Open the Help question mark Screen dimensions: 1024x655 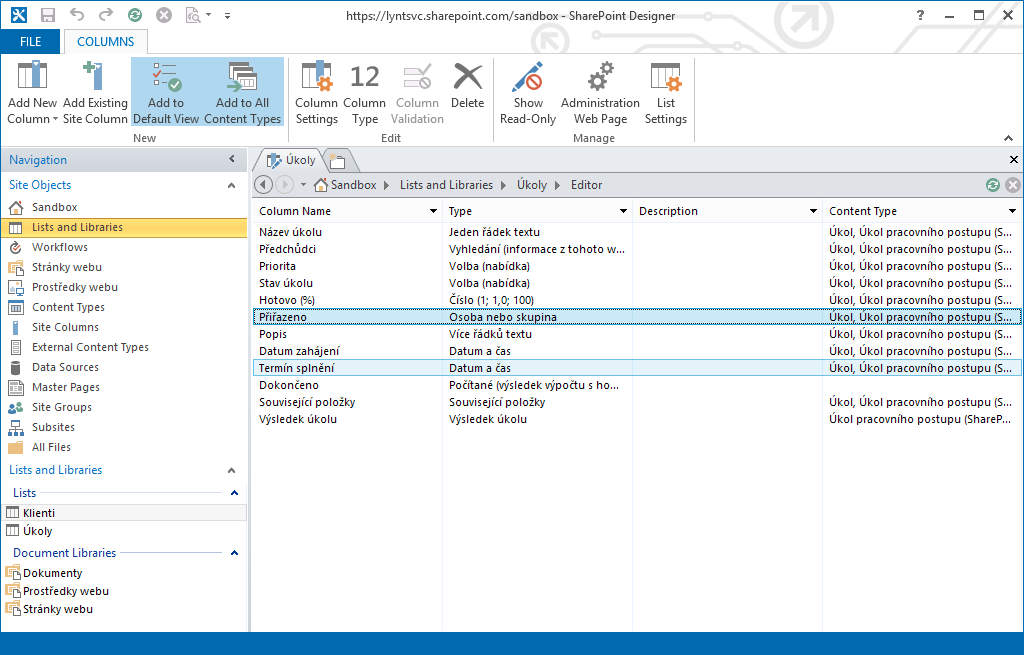click(920, 15)
